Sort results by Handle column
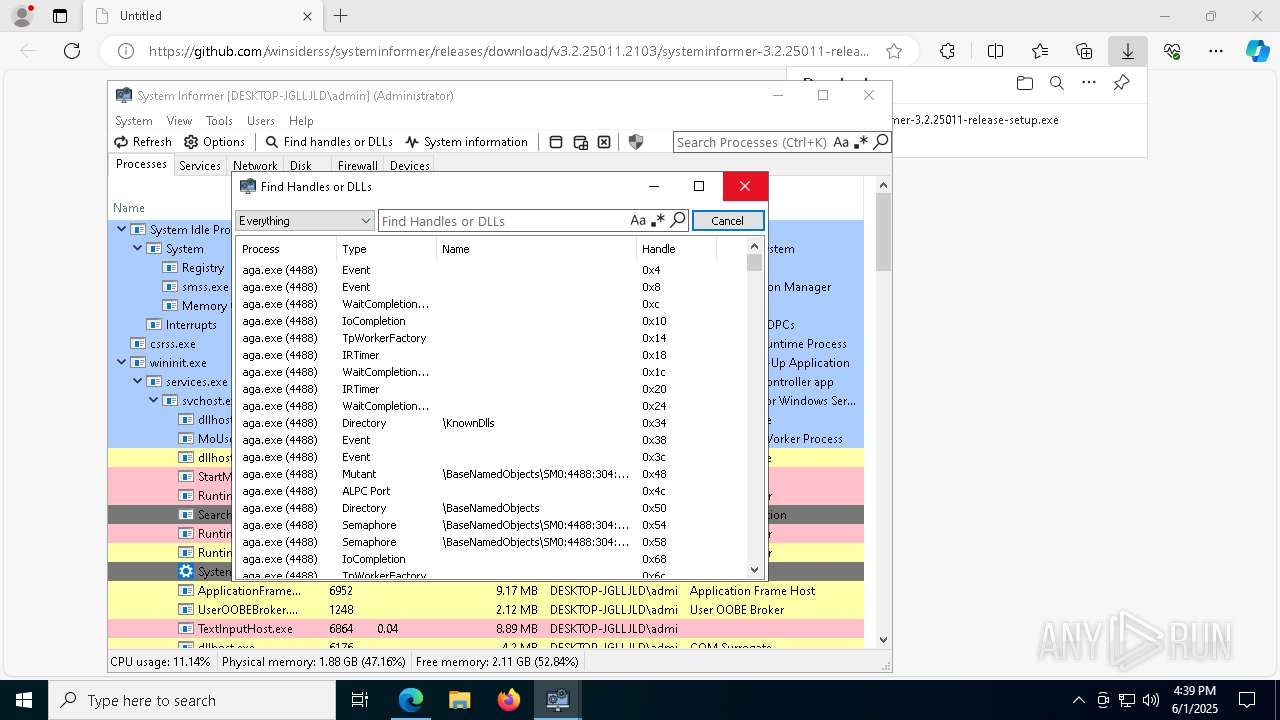 [x=676, y=249]
